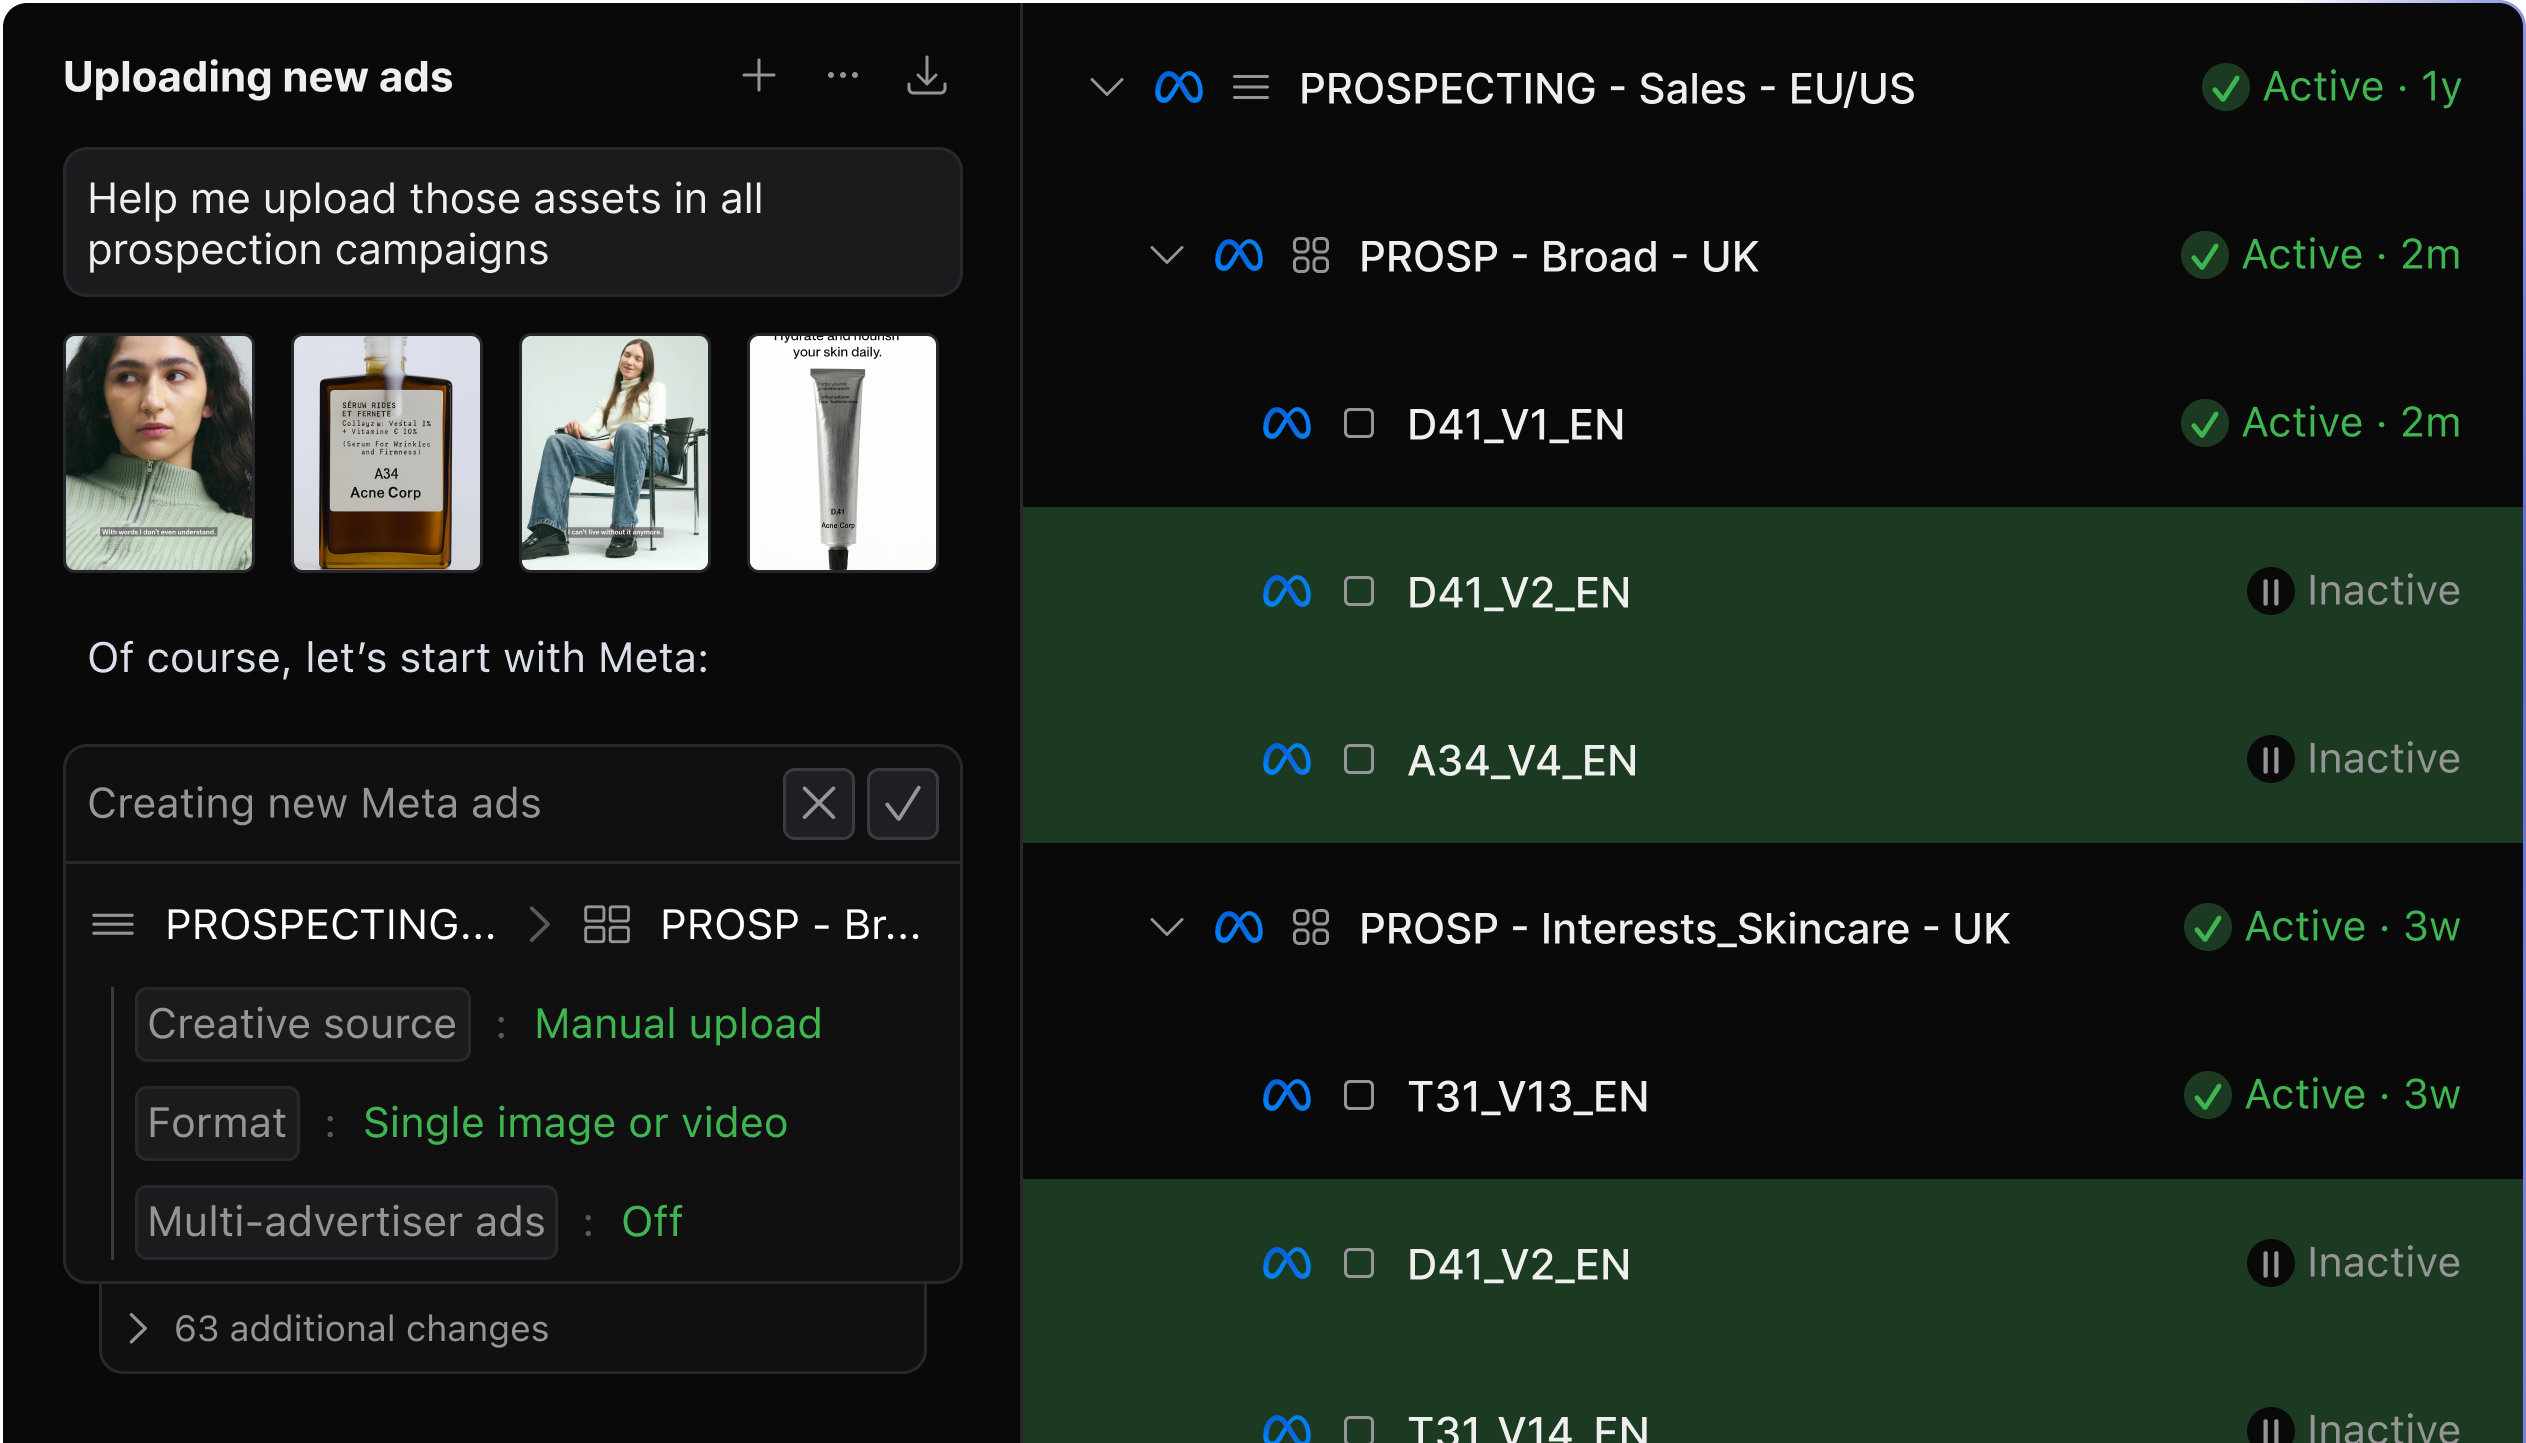This screenshot has width=2526, height=1443.
Task: Click PROSP - Br... breadcrumb item
Action: (790, 925)
